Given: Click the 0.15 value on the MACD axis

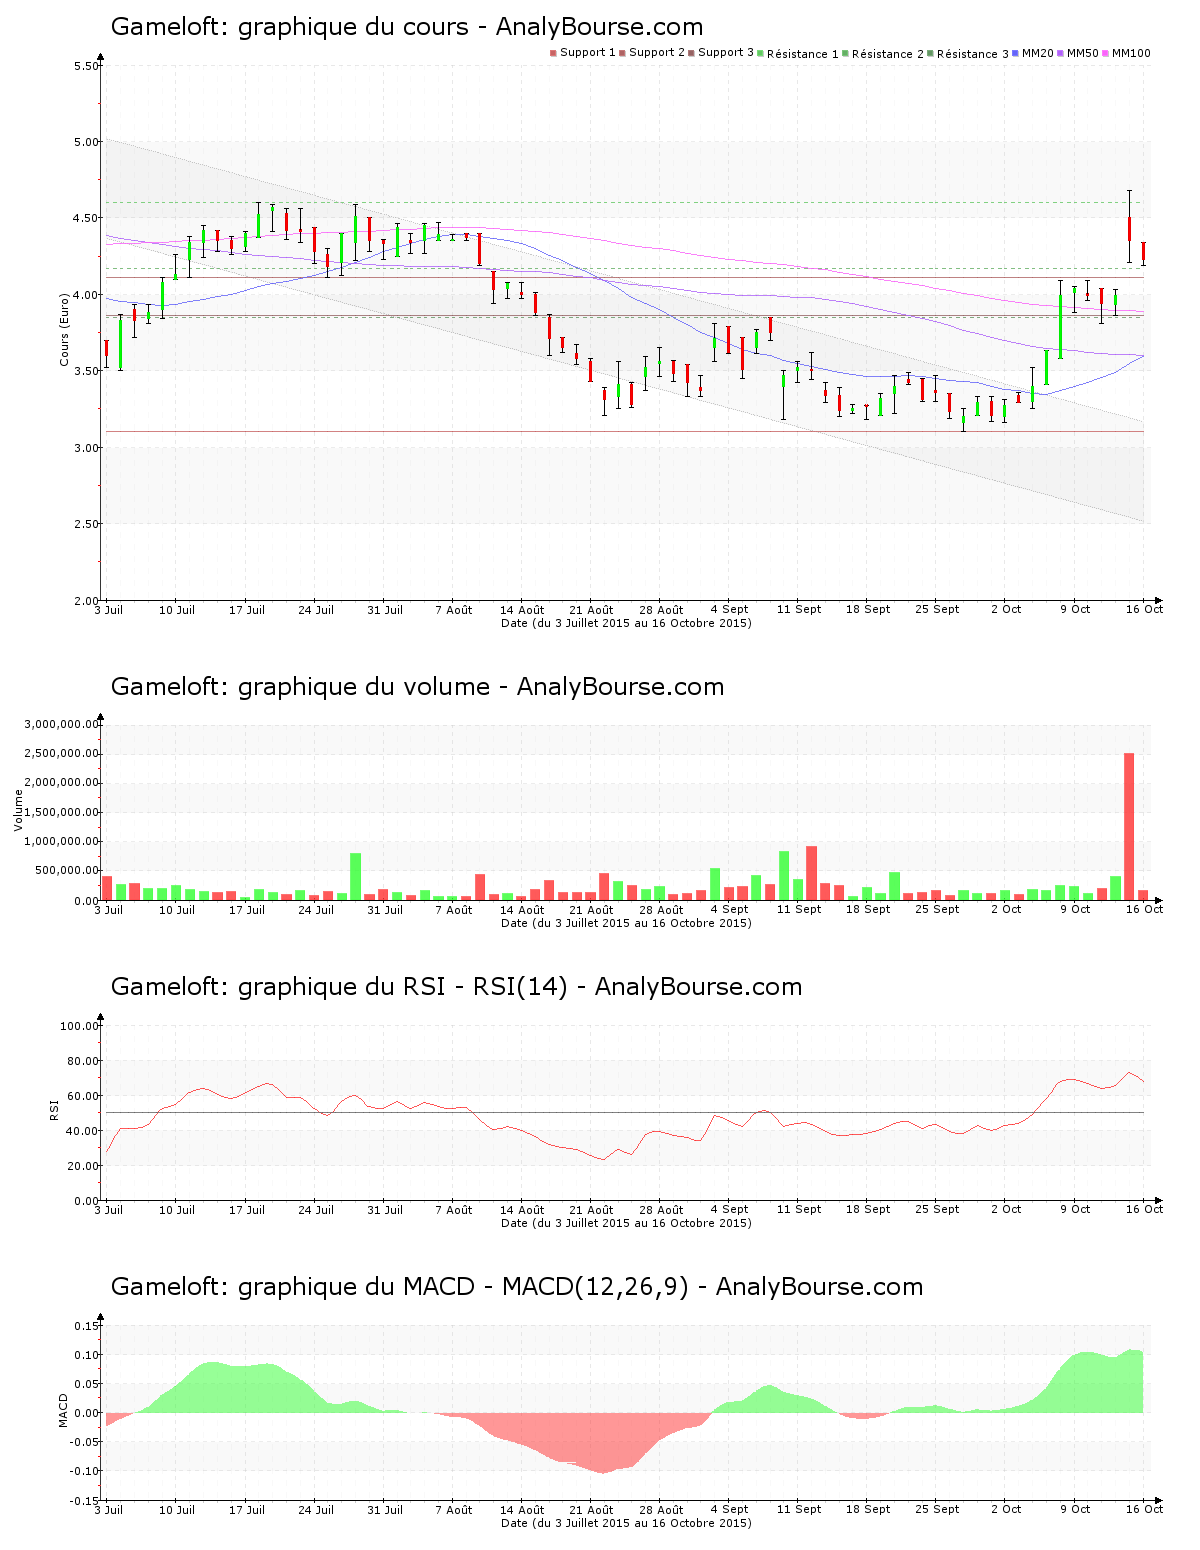Looking at the screenshot, I should click(87, 1326).
